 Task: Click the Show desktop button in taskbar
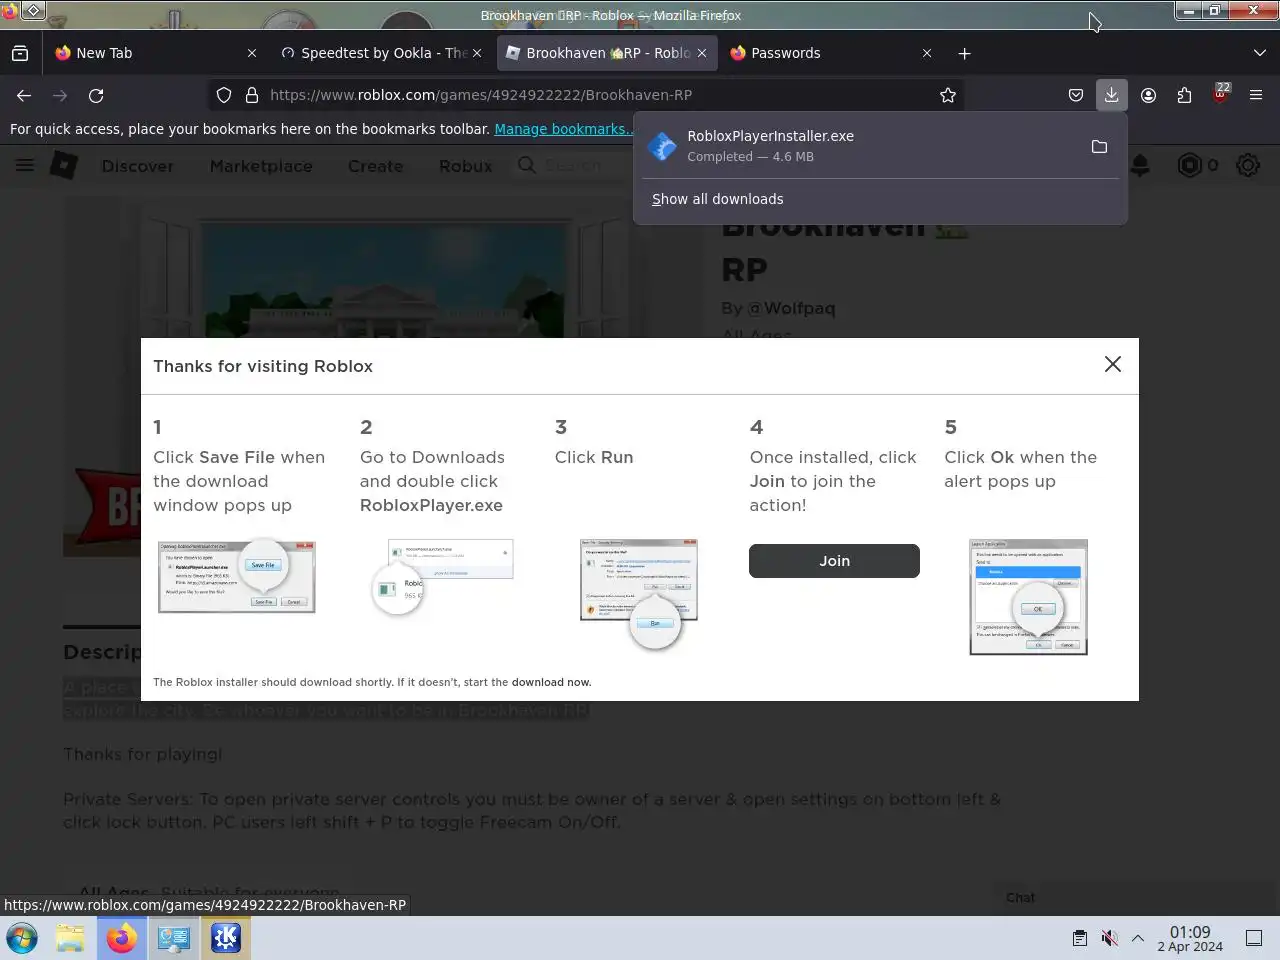point(1254,938)
